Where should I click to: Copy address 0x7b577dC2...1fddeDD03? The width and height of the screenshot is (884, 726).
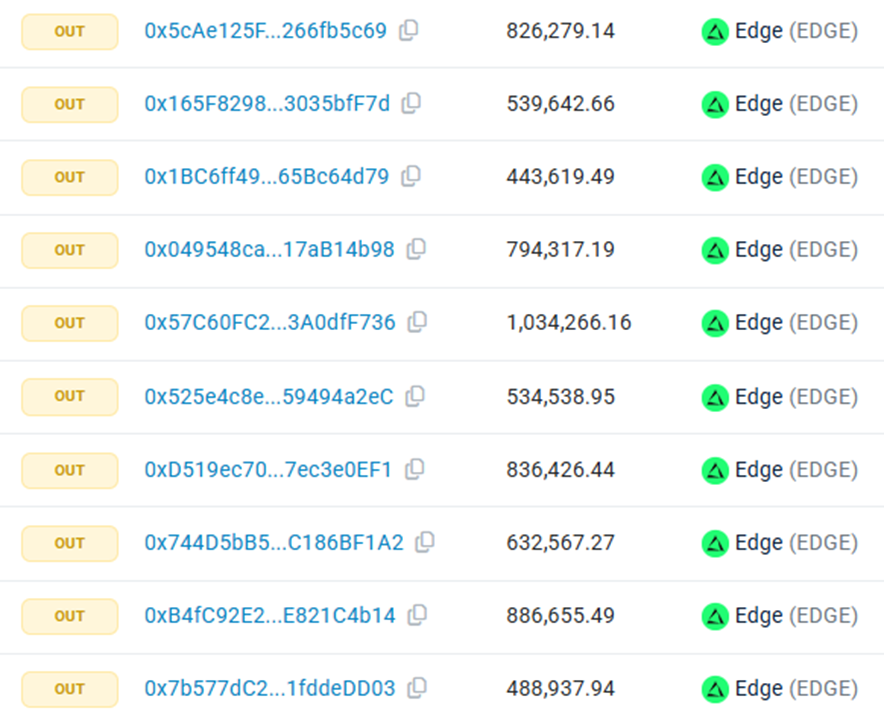(x=417, y=688)
